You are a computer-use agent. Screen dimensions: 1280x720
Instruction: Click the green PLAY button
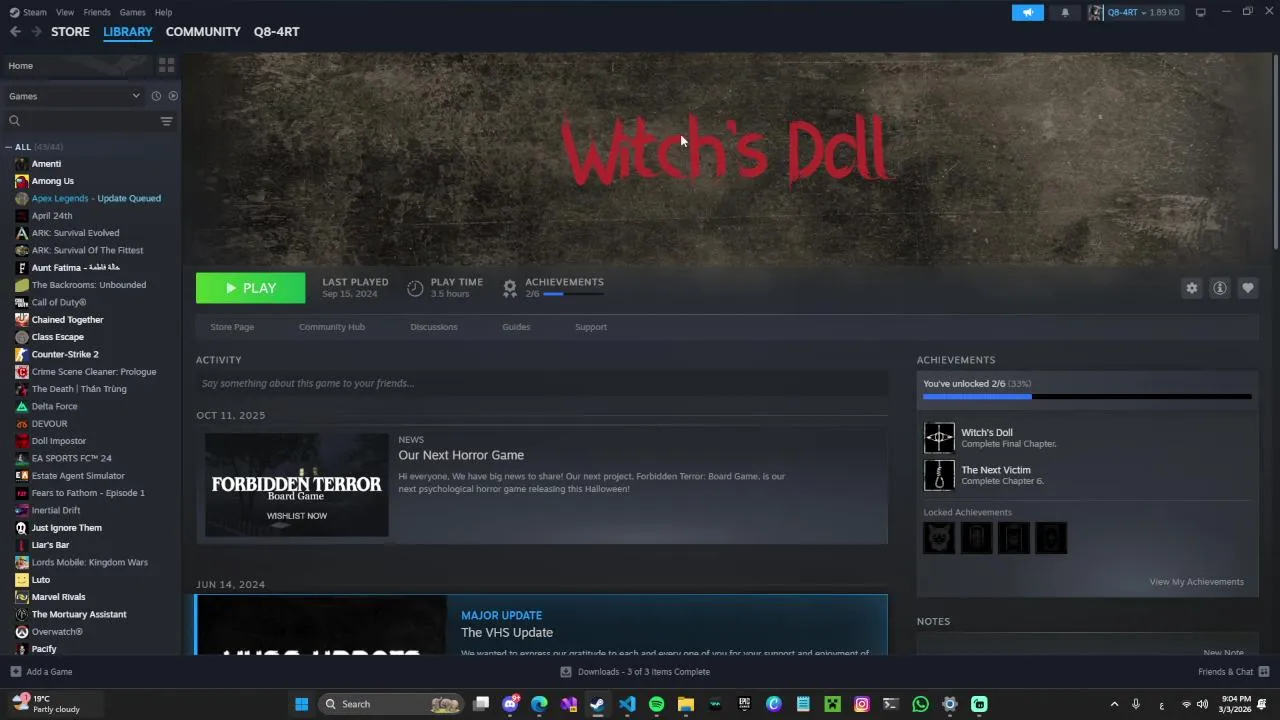251,288
